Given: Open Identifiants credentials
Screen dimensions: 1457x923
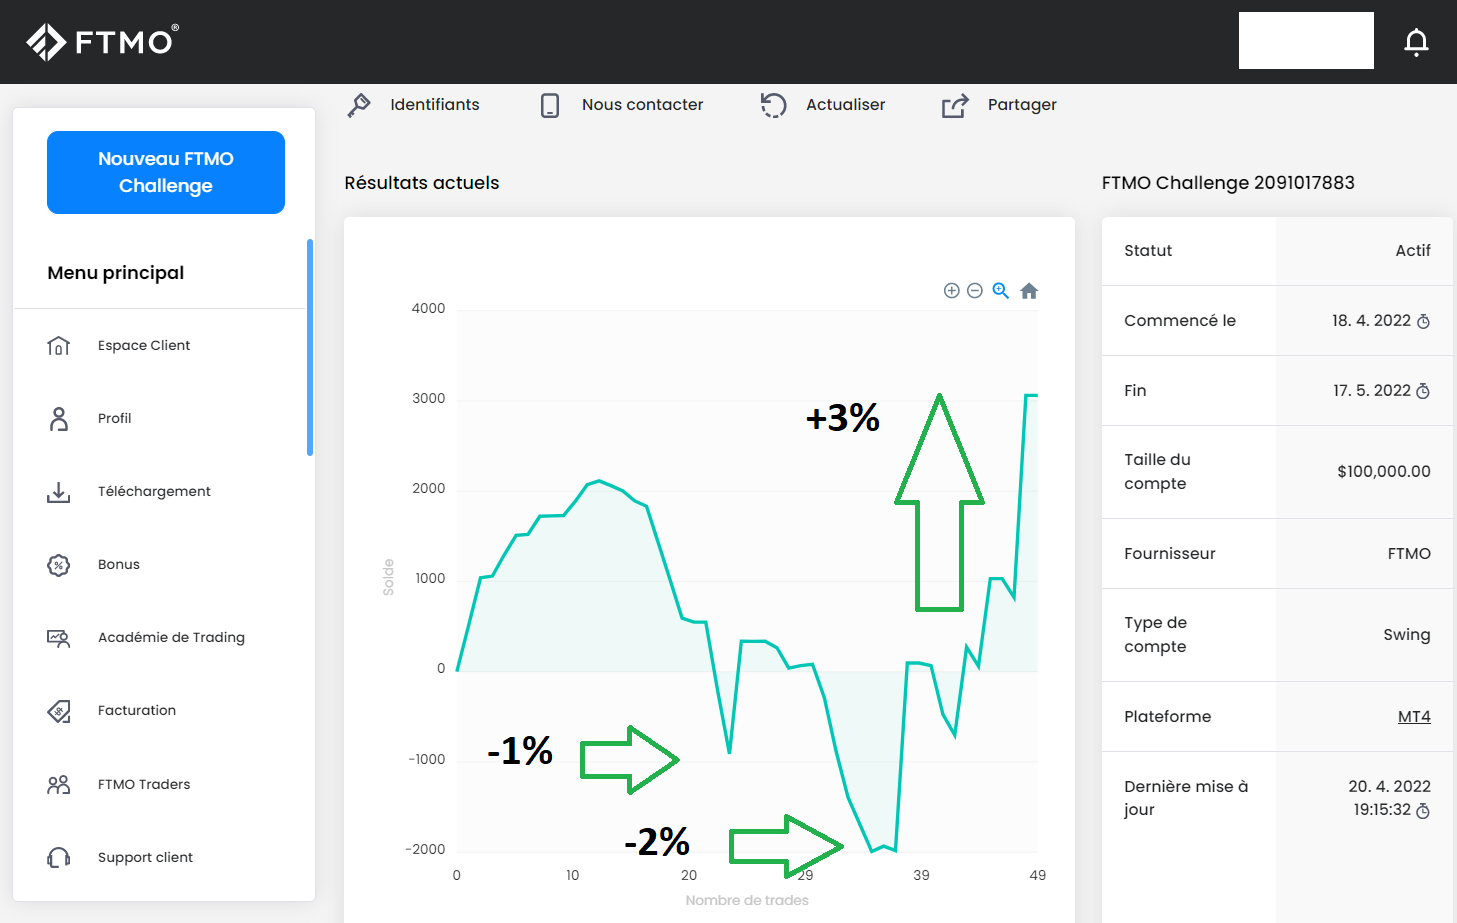Looking at the screenshot, I should 414,105.
